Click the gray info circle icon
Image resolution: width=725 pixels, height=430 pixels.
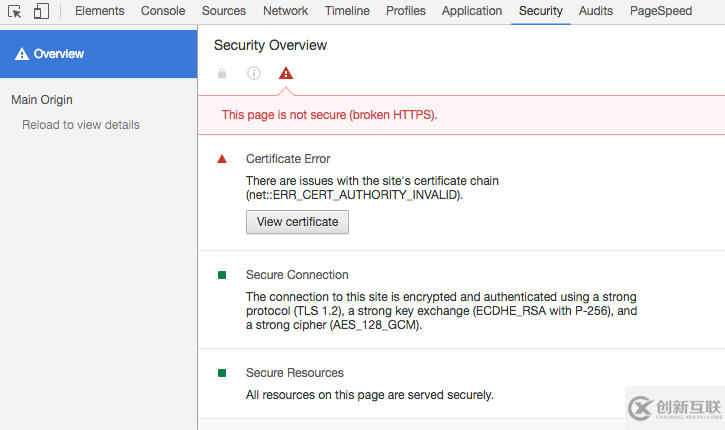pyautogui.click(x=254, y=73)
